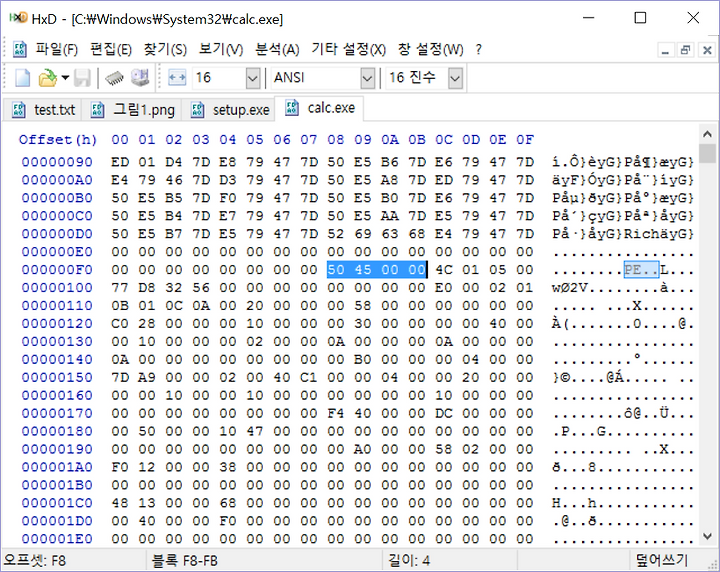
Task: Click the 08 column header
Action: tap(336, 140)
